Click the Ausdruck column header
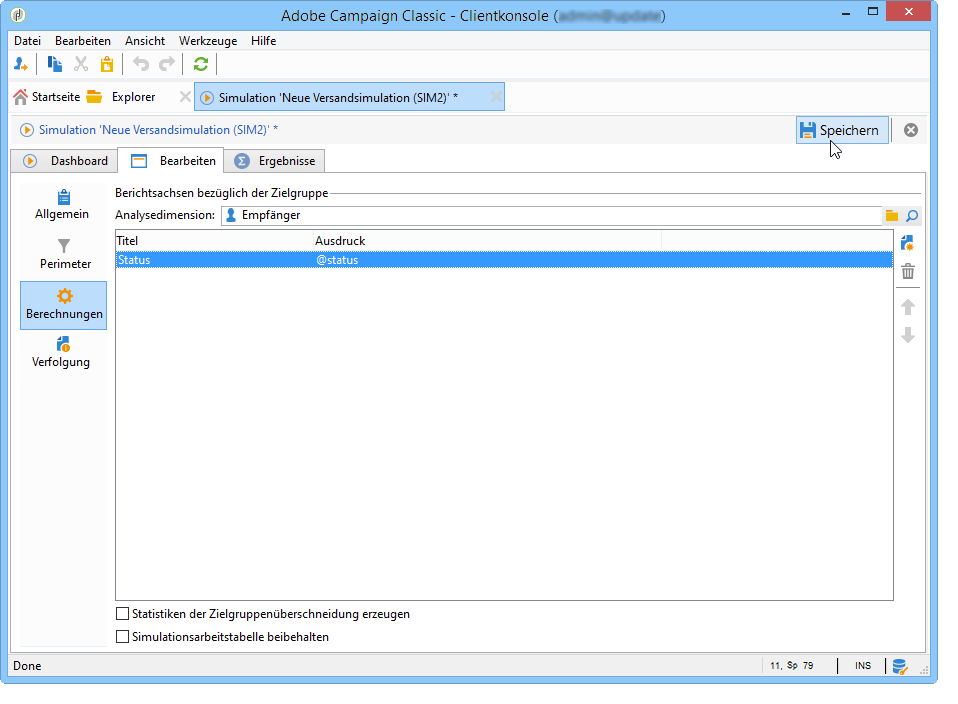The width and height of the screenshot is (958, 704). pyautogui.click(x=487, y=241)
